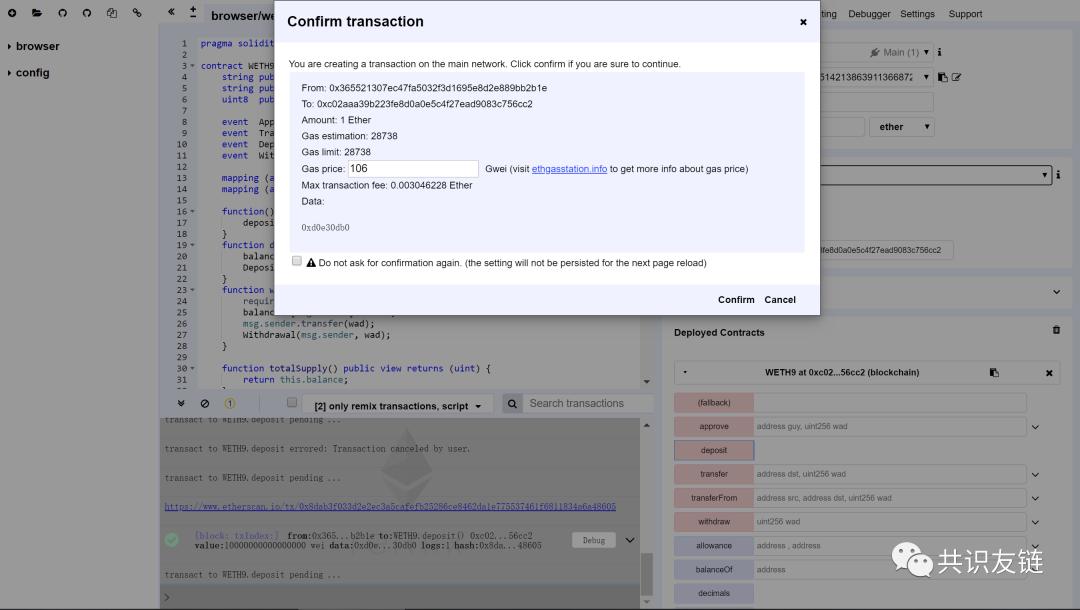Click the allowance function button
The width and height of the screenshot is (1080, 610).
[x=714, y=545]
